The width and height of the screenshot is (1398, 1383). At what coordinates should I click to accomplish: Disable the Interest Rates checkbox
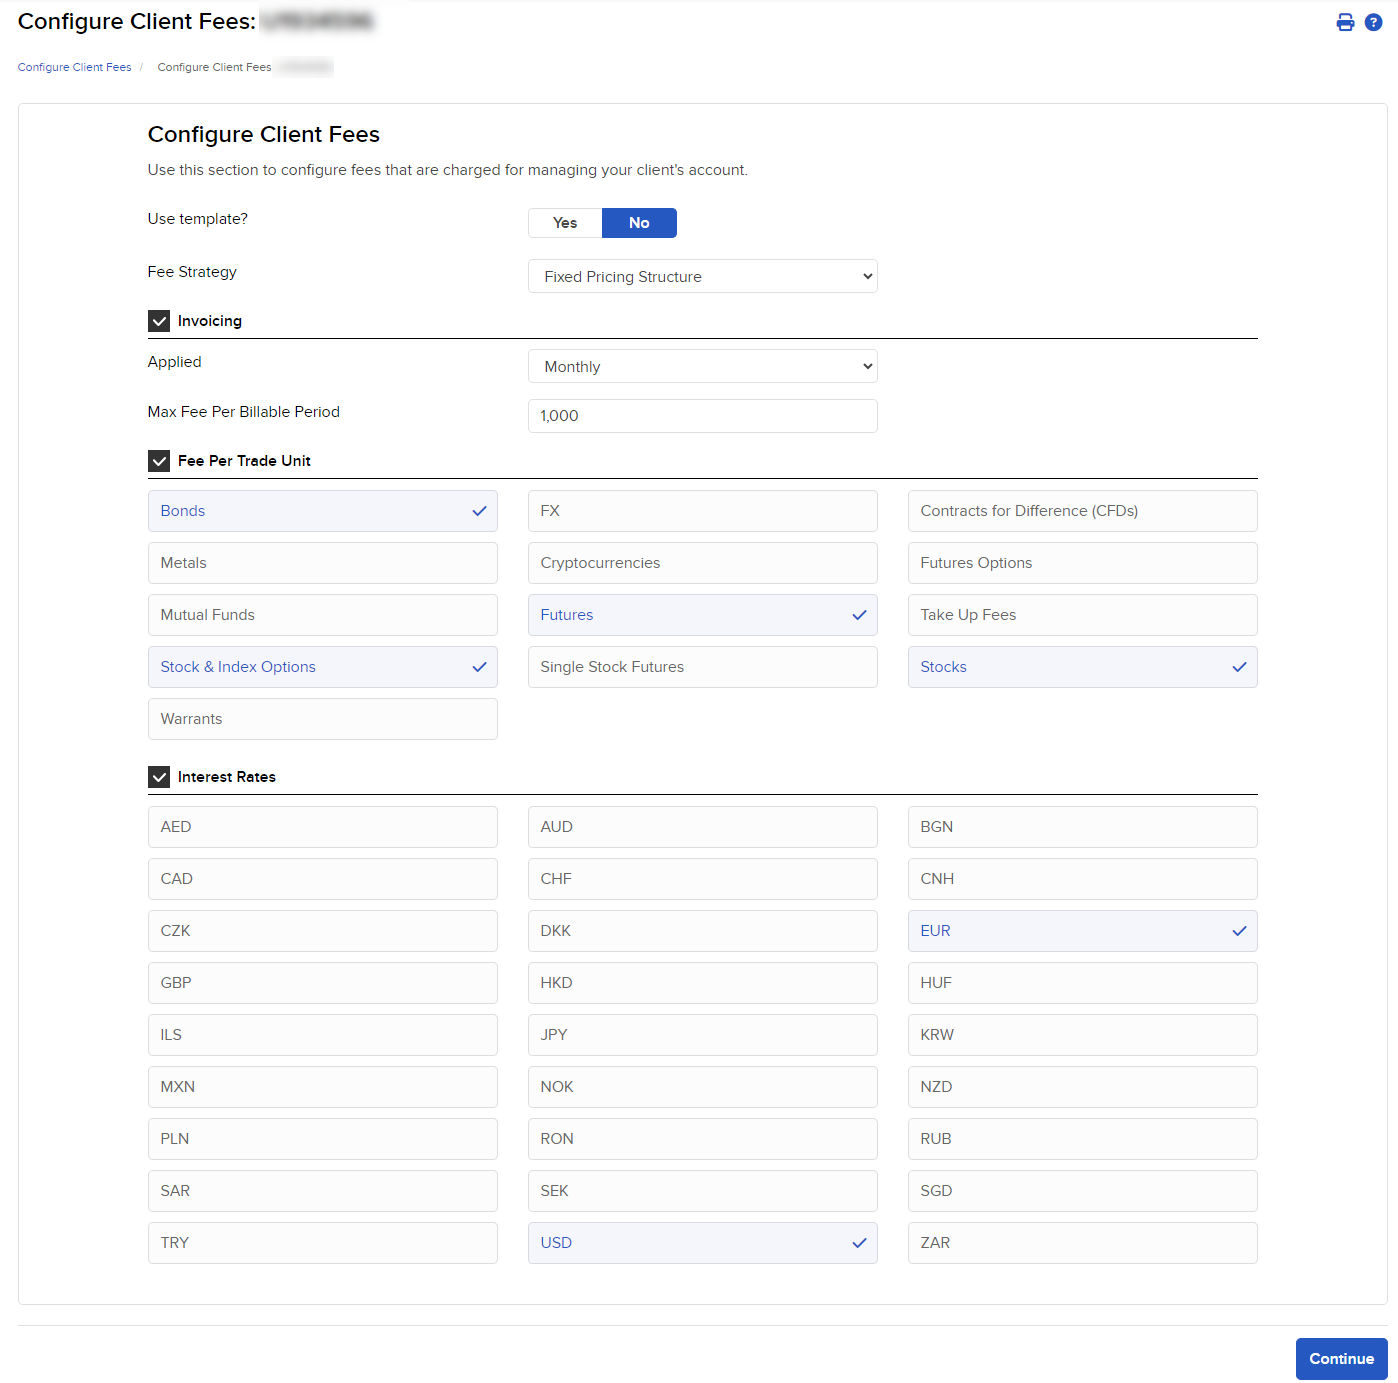pyautogui.click(x=159, y=777)
